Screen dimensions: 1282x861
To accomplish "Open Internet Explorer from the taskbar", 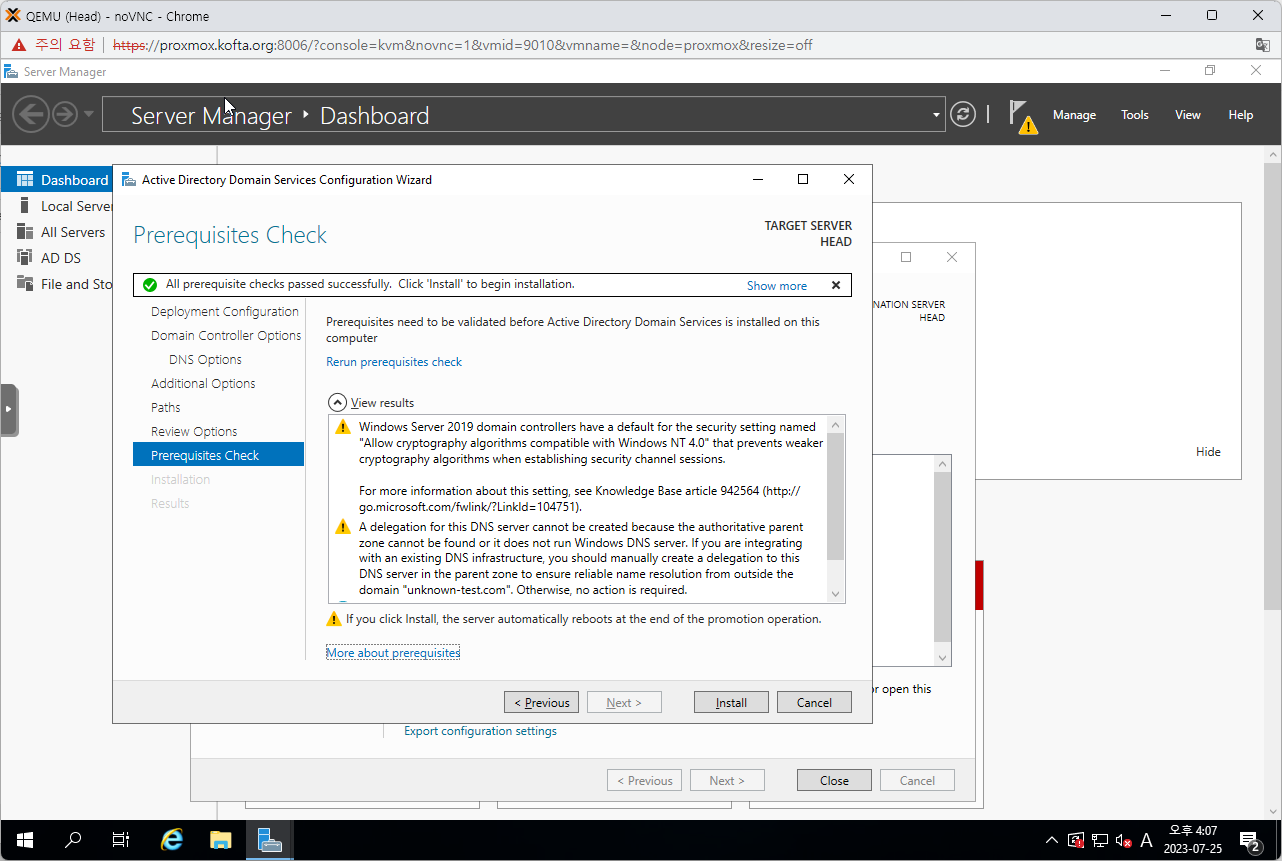I will pos(172,840).
